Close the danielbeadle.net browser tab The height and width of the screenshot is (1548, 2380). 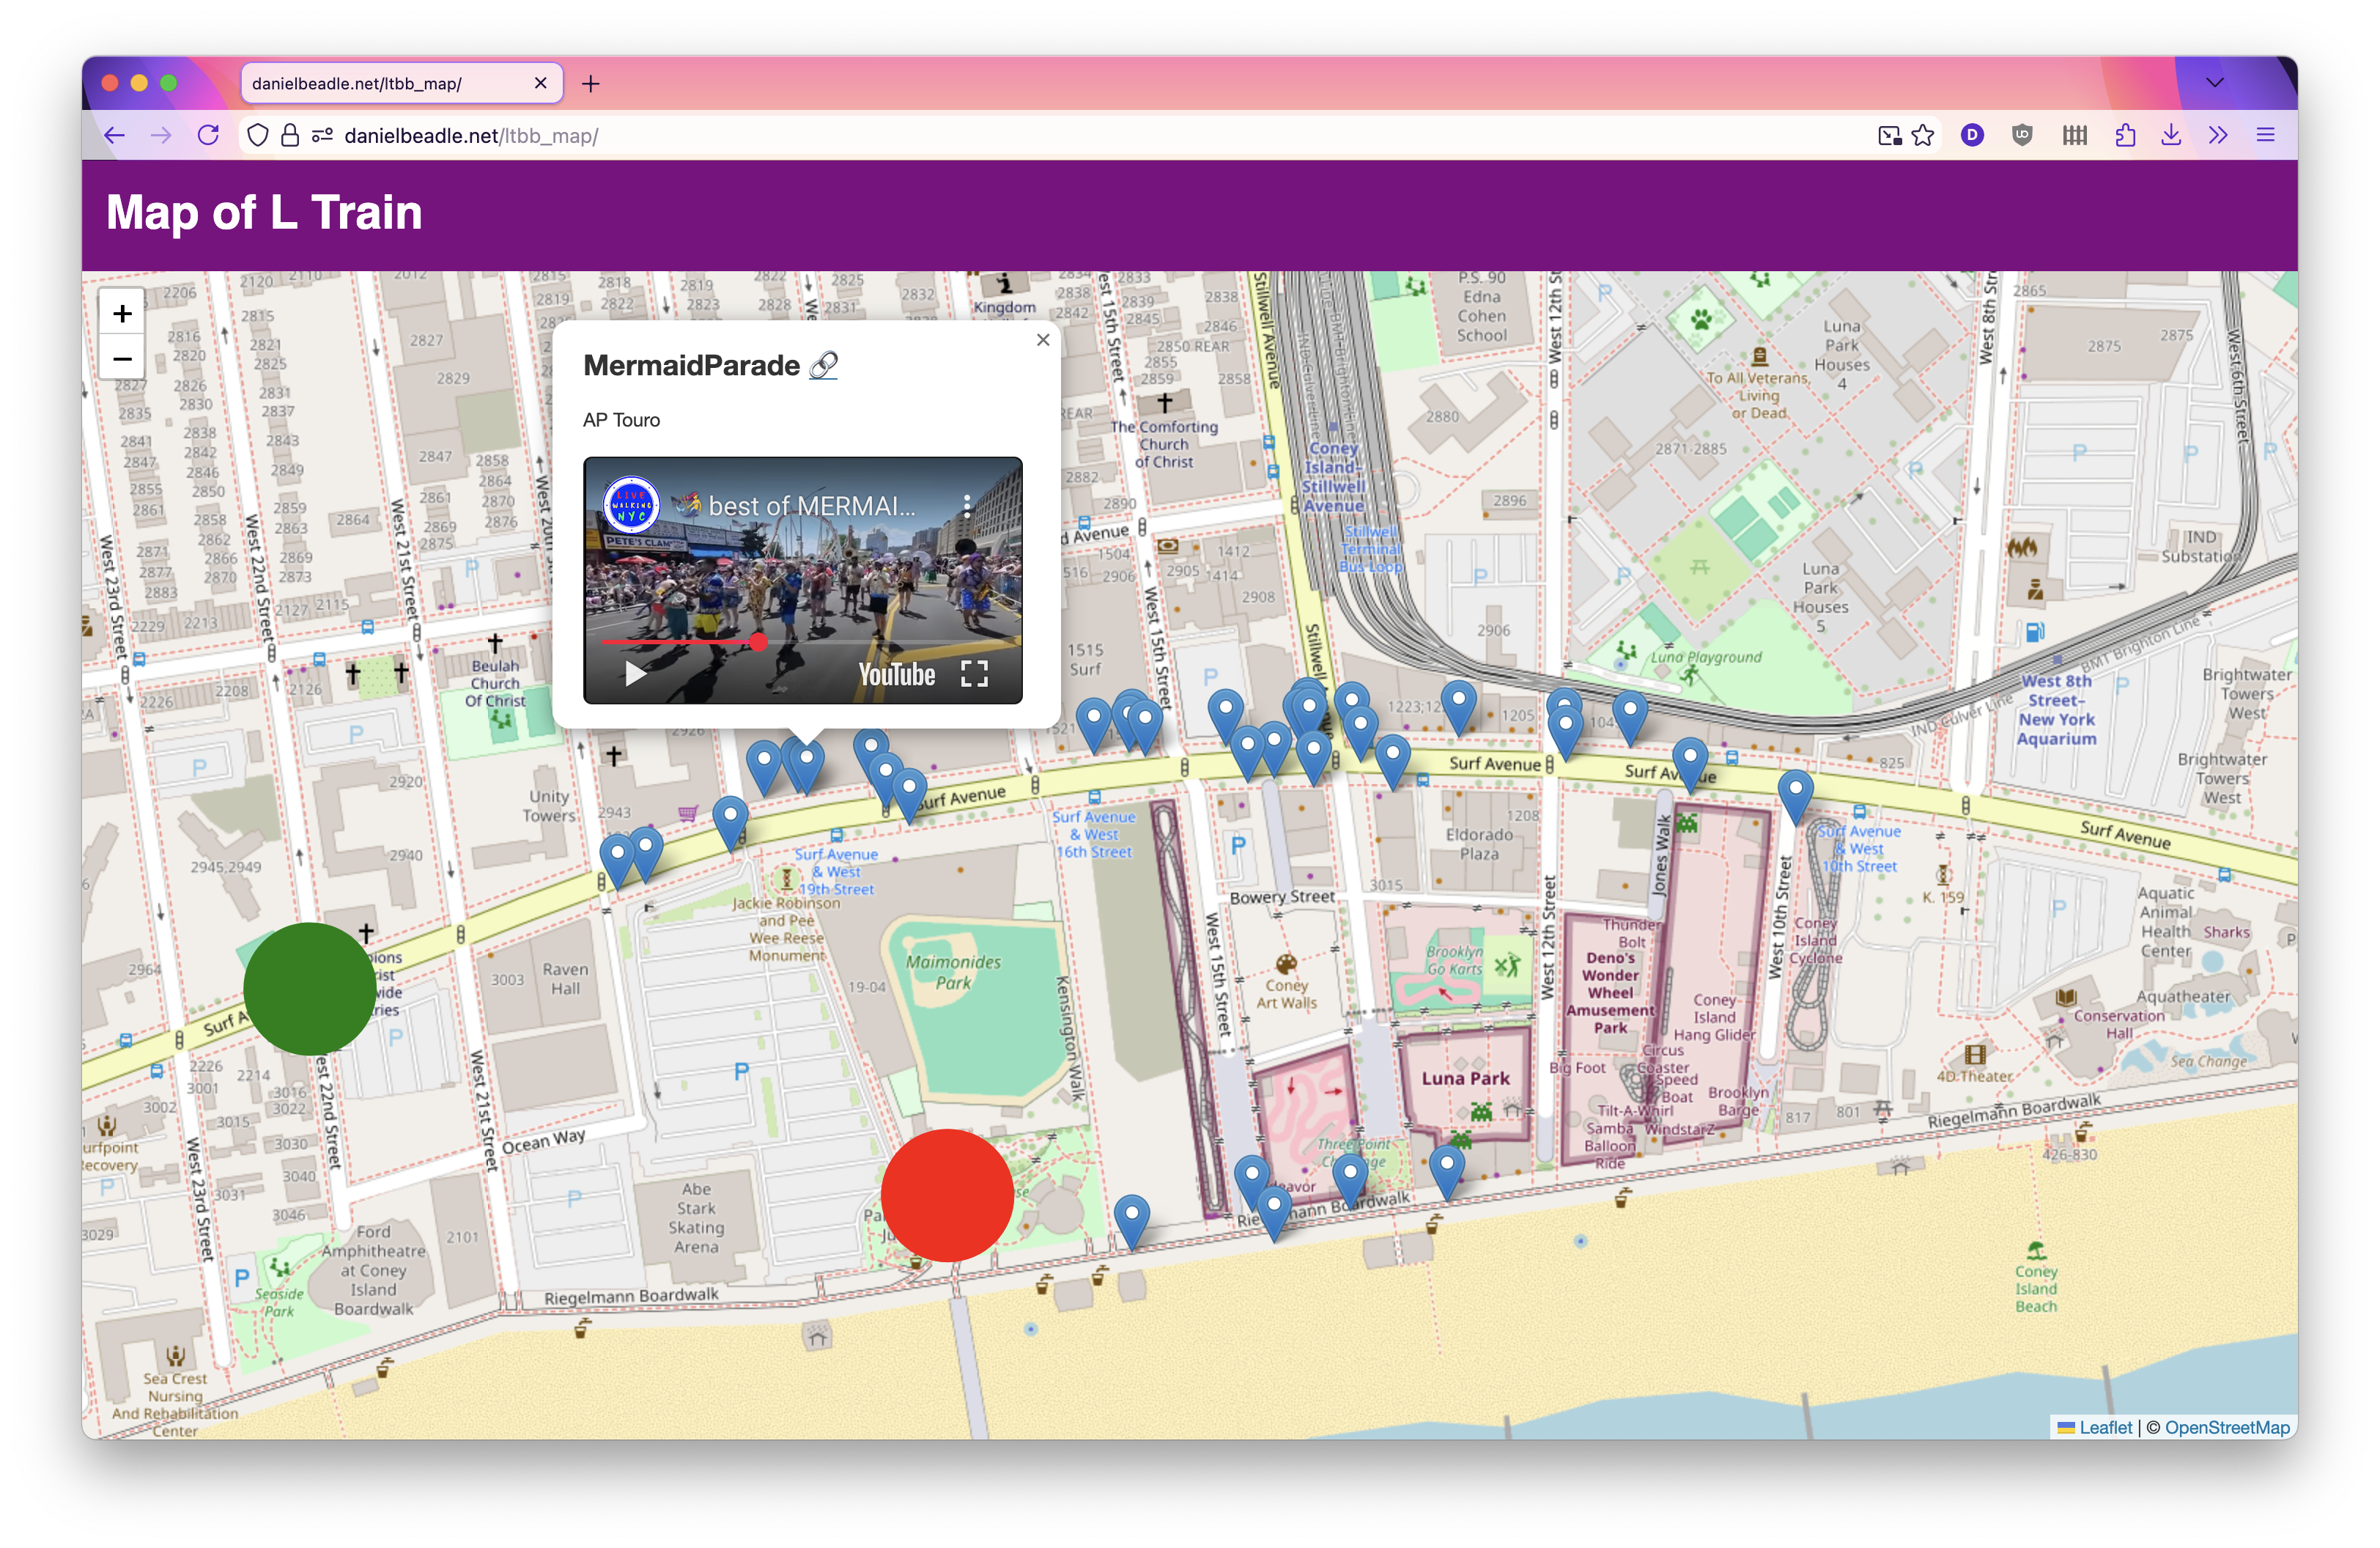point(541,83)
